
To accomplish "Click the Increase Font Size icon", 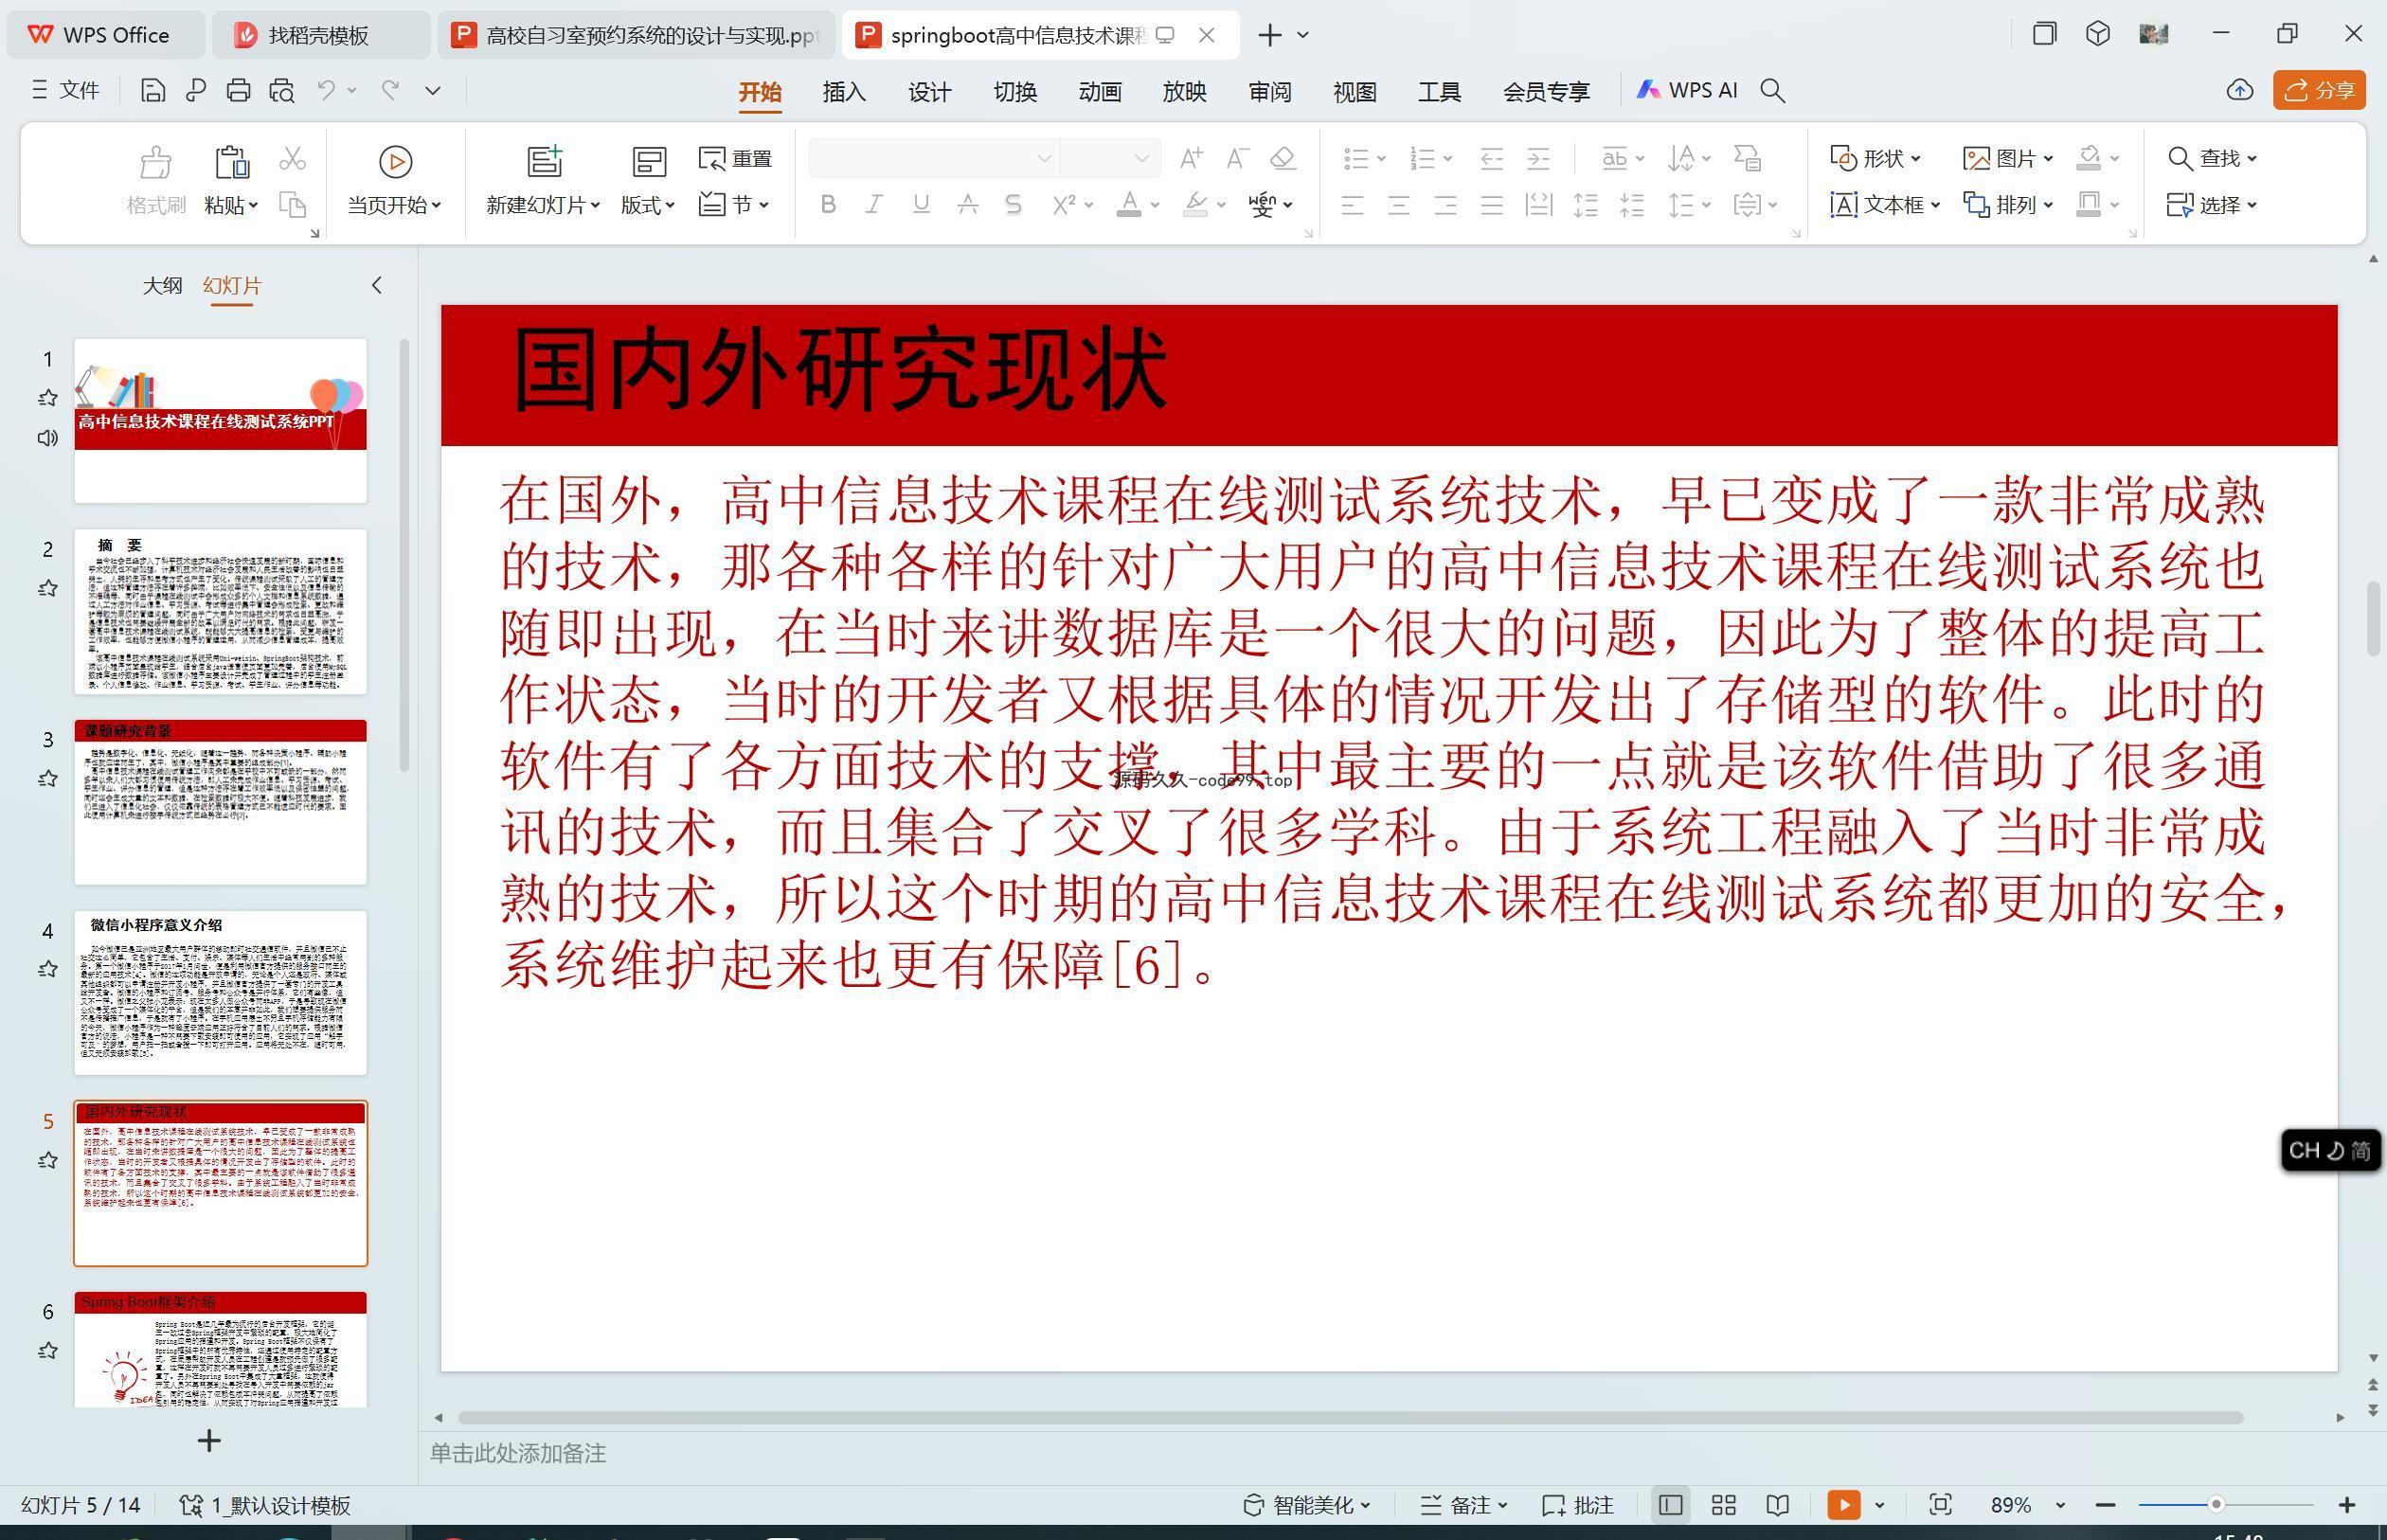I will (1190, 158).
